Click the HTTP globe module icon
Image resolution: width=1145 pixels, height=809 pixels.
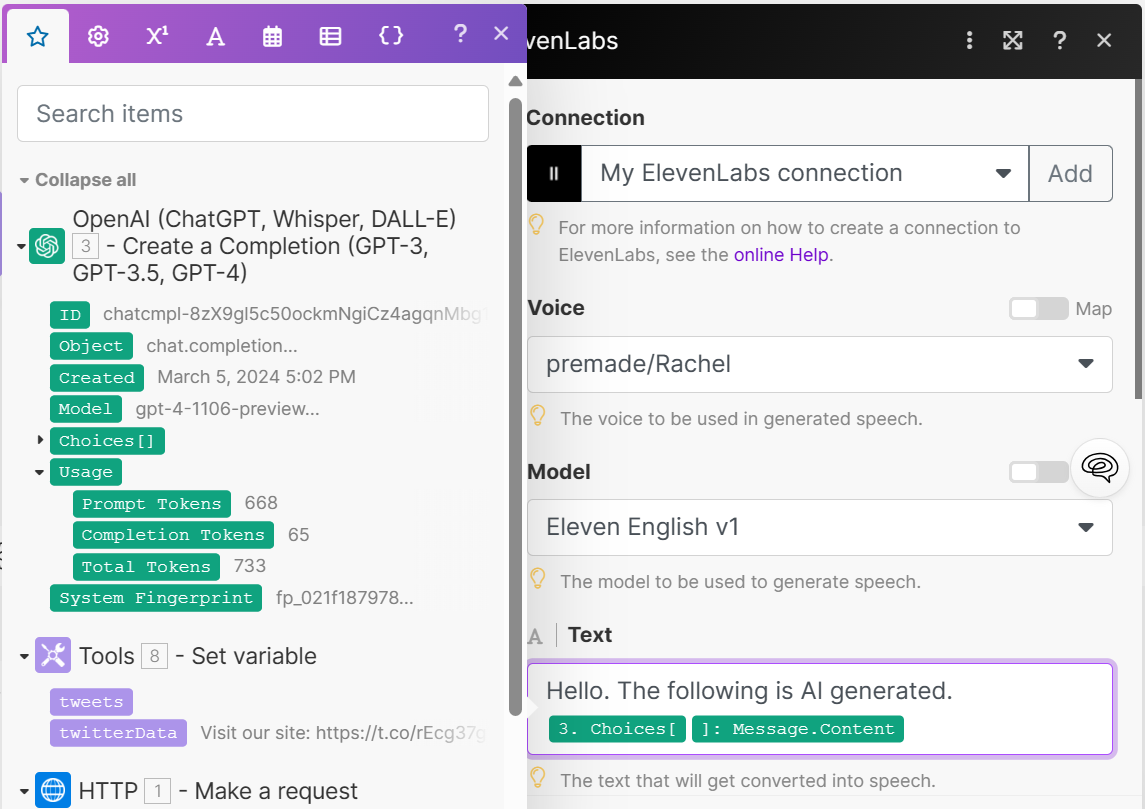pos(53,790)
